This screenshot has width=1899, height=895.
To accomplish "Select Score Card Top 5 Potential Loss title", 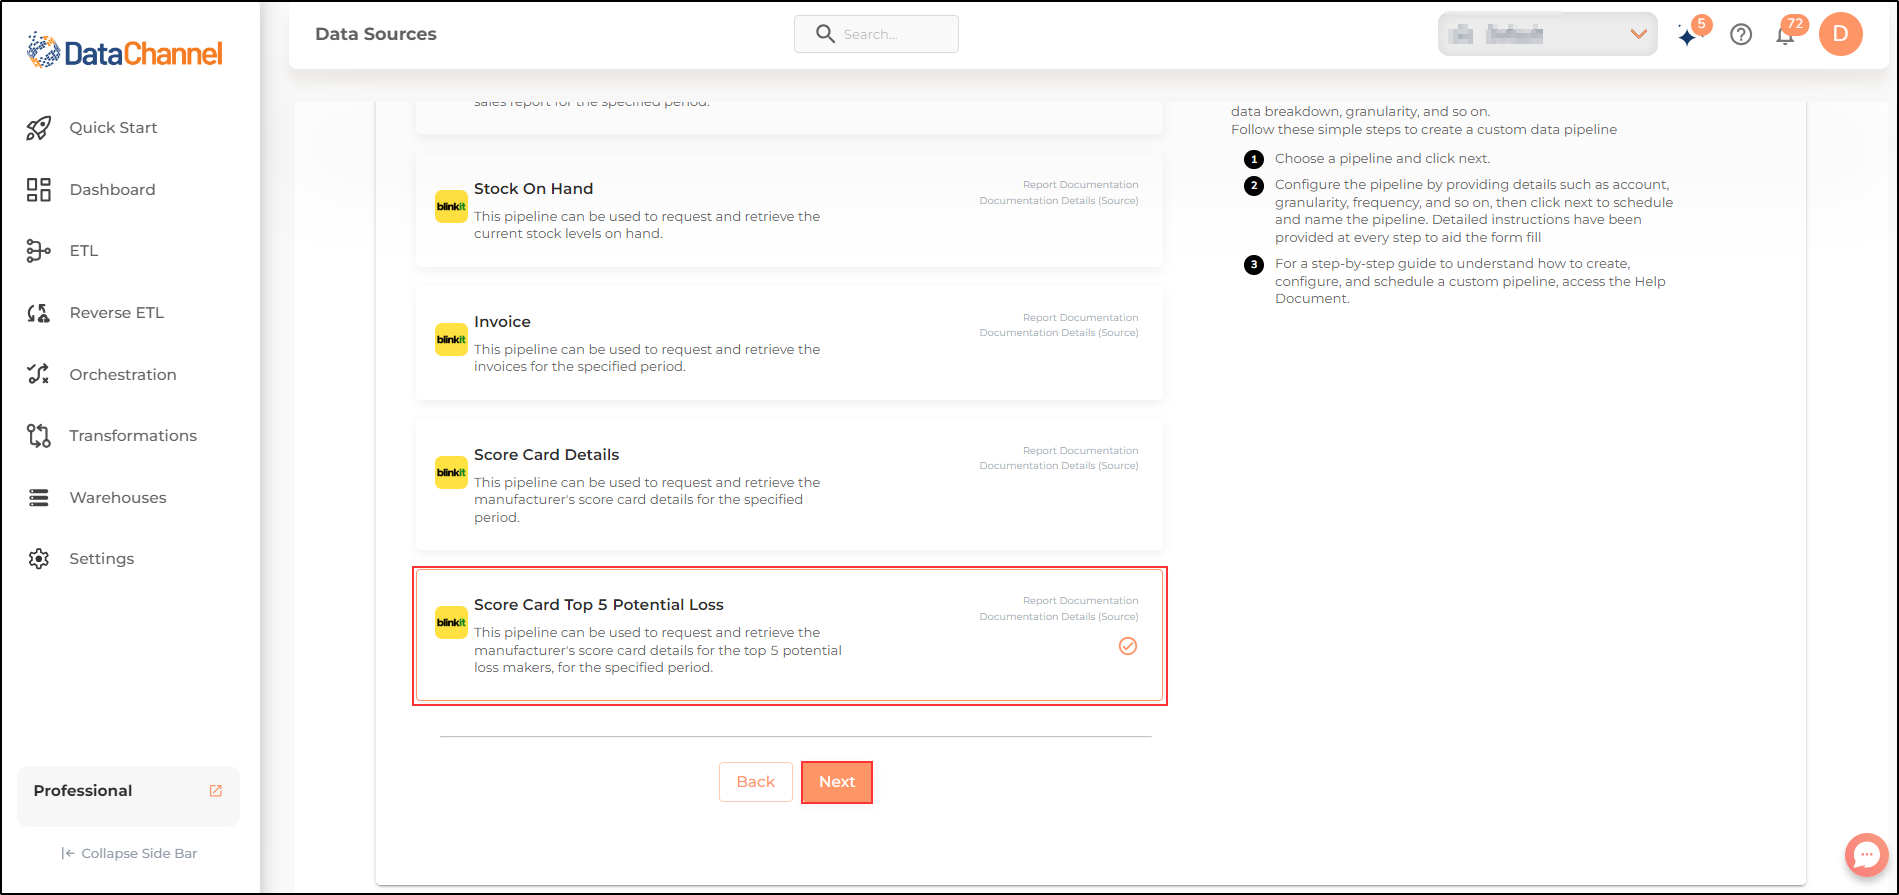I will tap(599, 605).
